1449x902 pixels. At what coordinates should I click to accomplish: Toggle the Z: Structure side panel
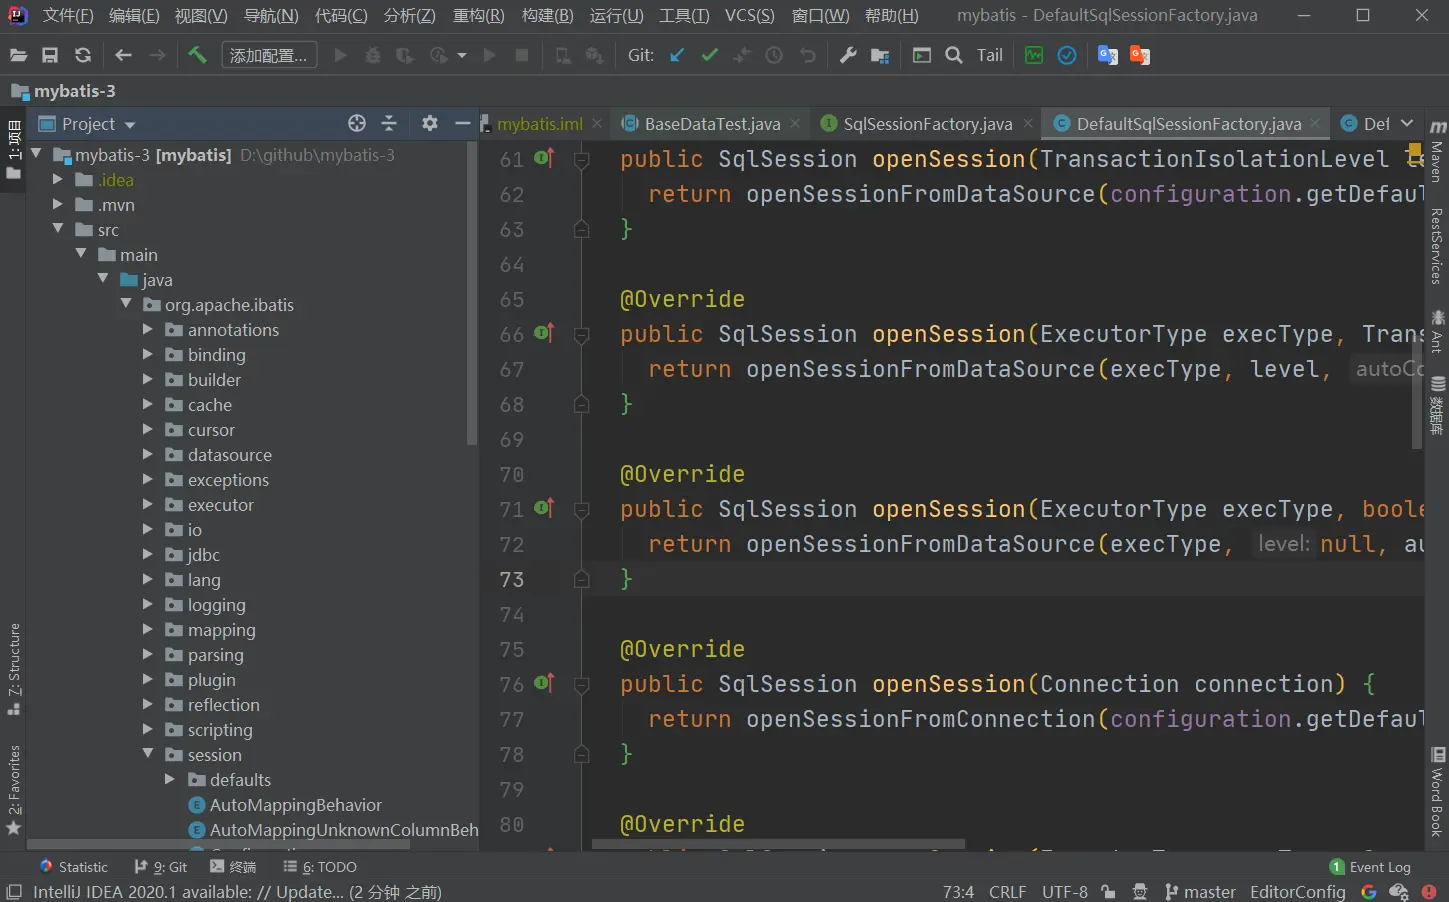[x=14, y=668]
